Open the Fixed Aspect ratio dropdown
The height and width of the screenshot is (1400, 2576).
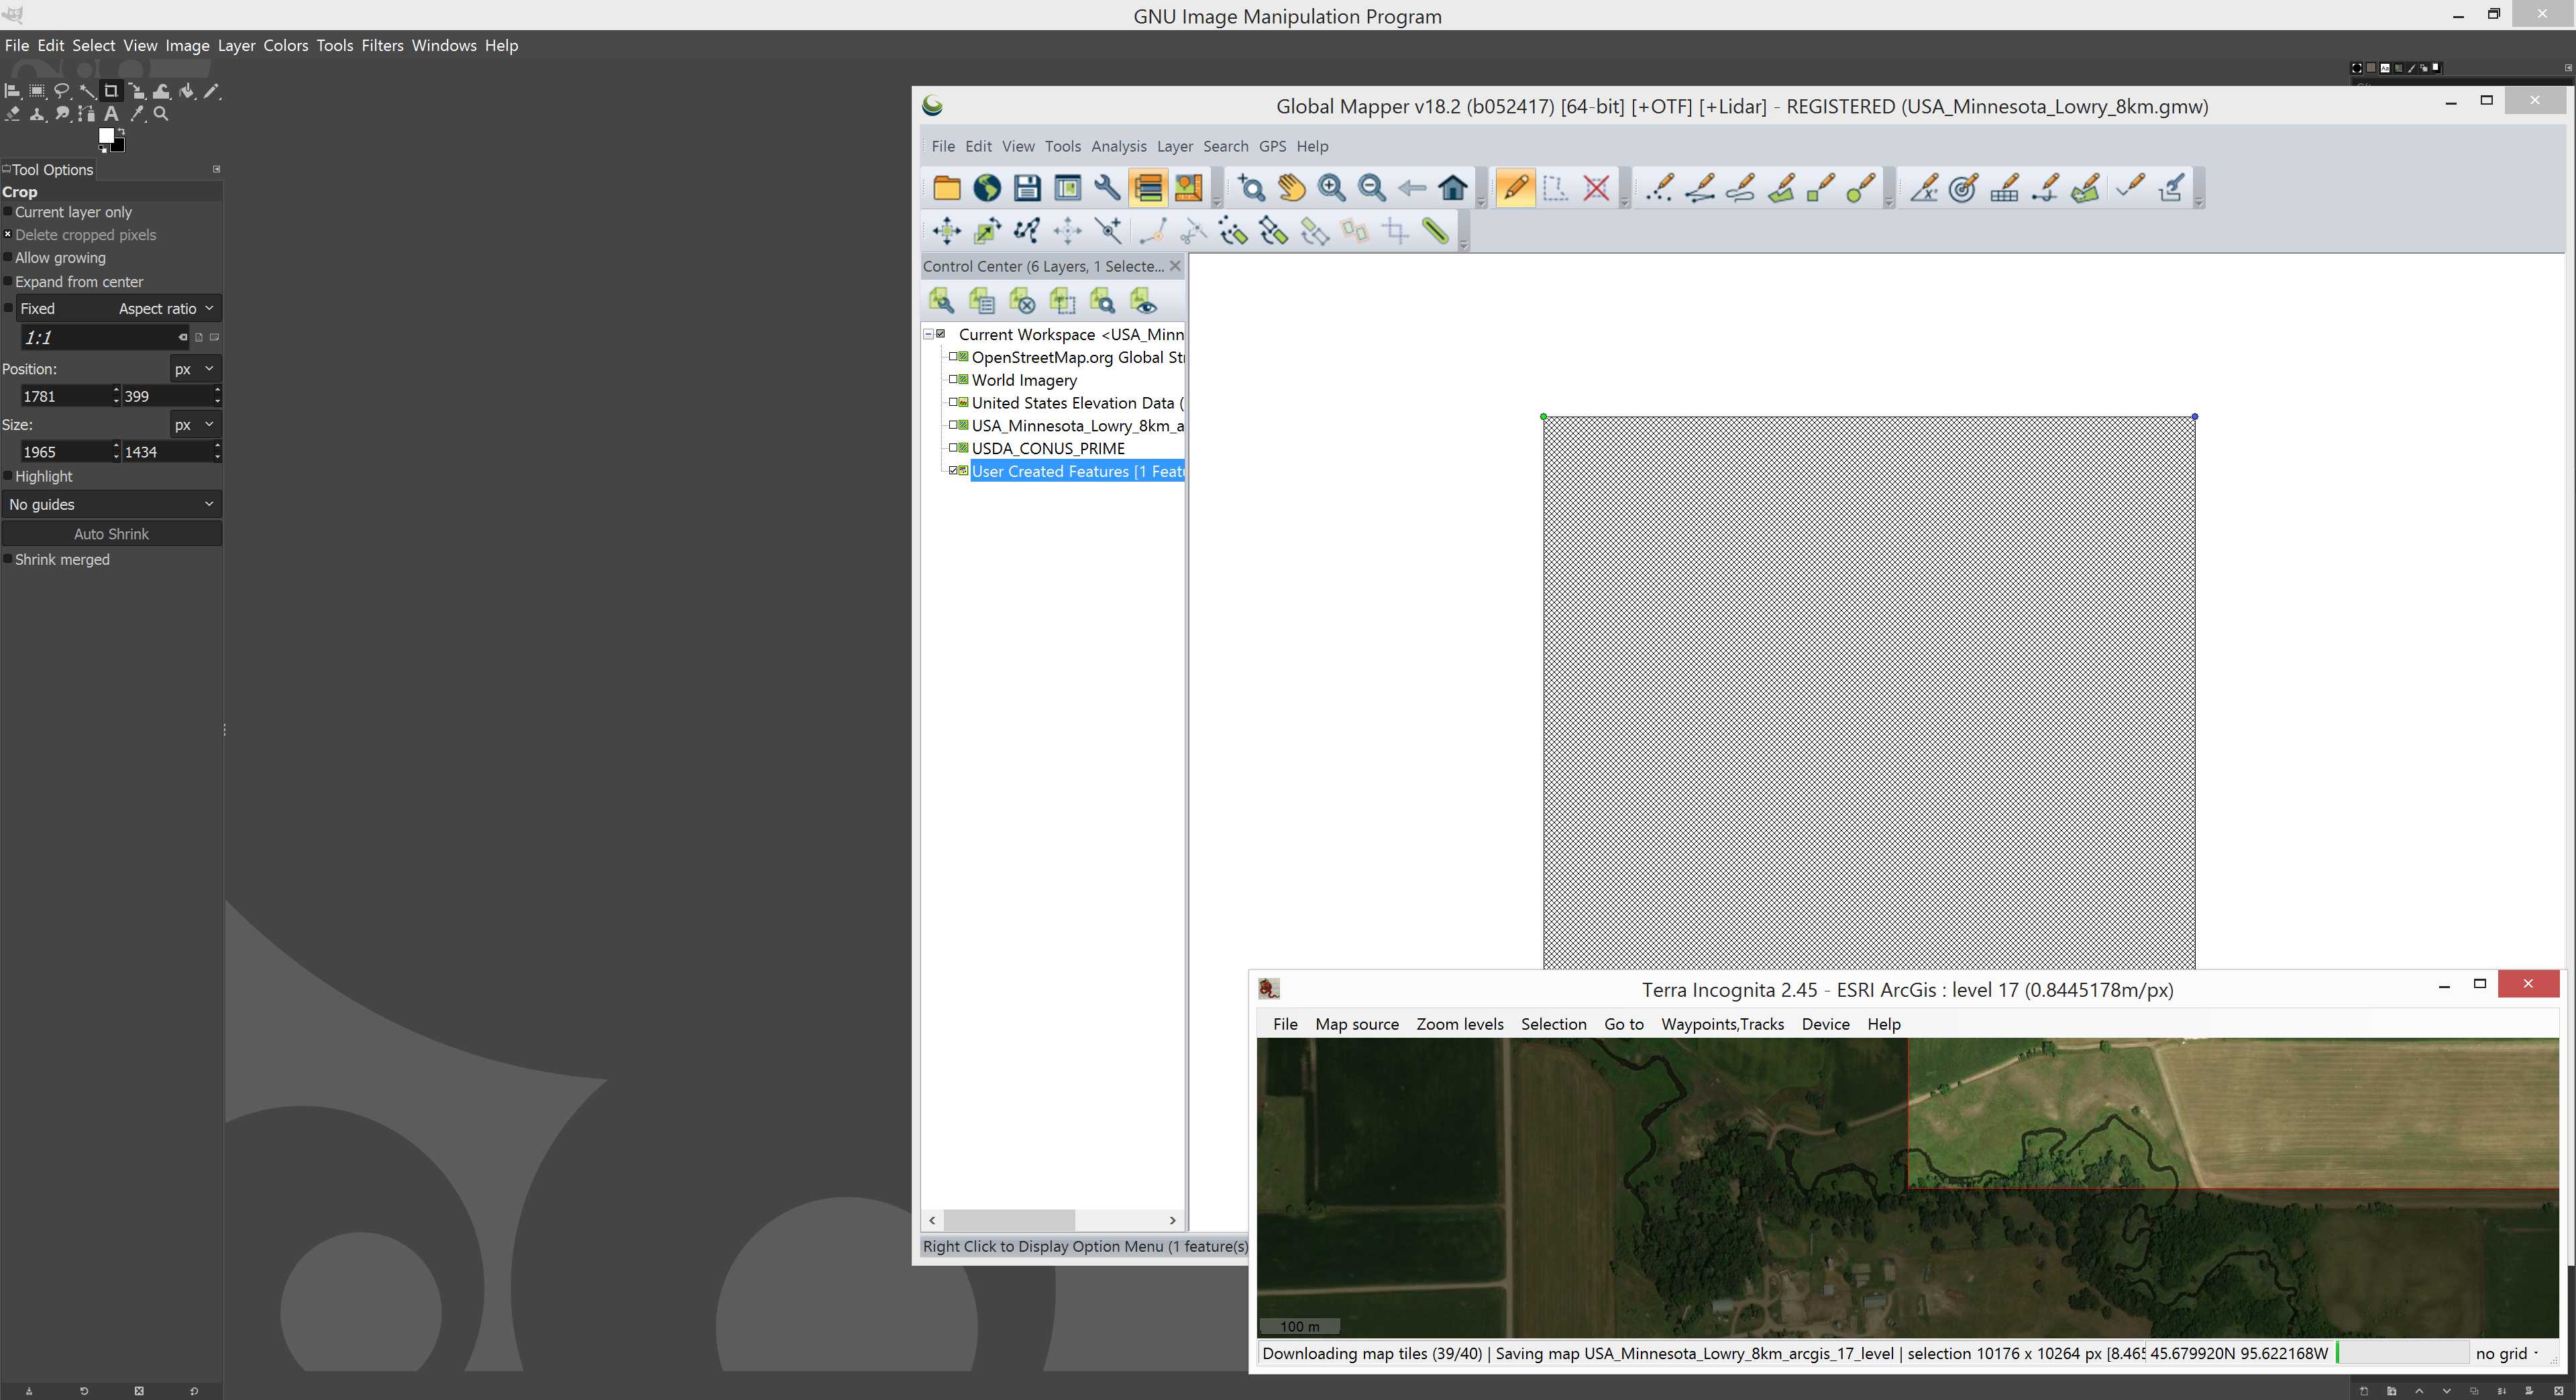119,308
